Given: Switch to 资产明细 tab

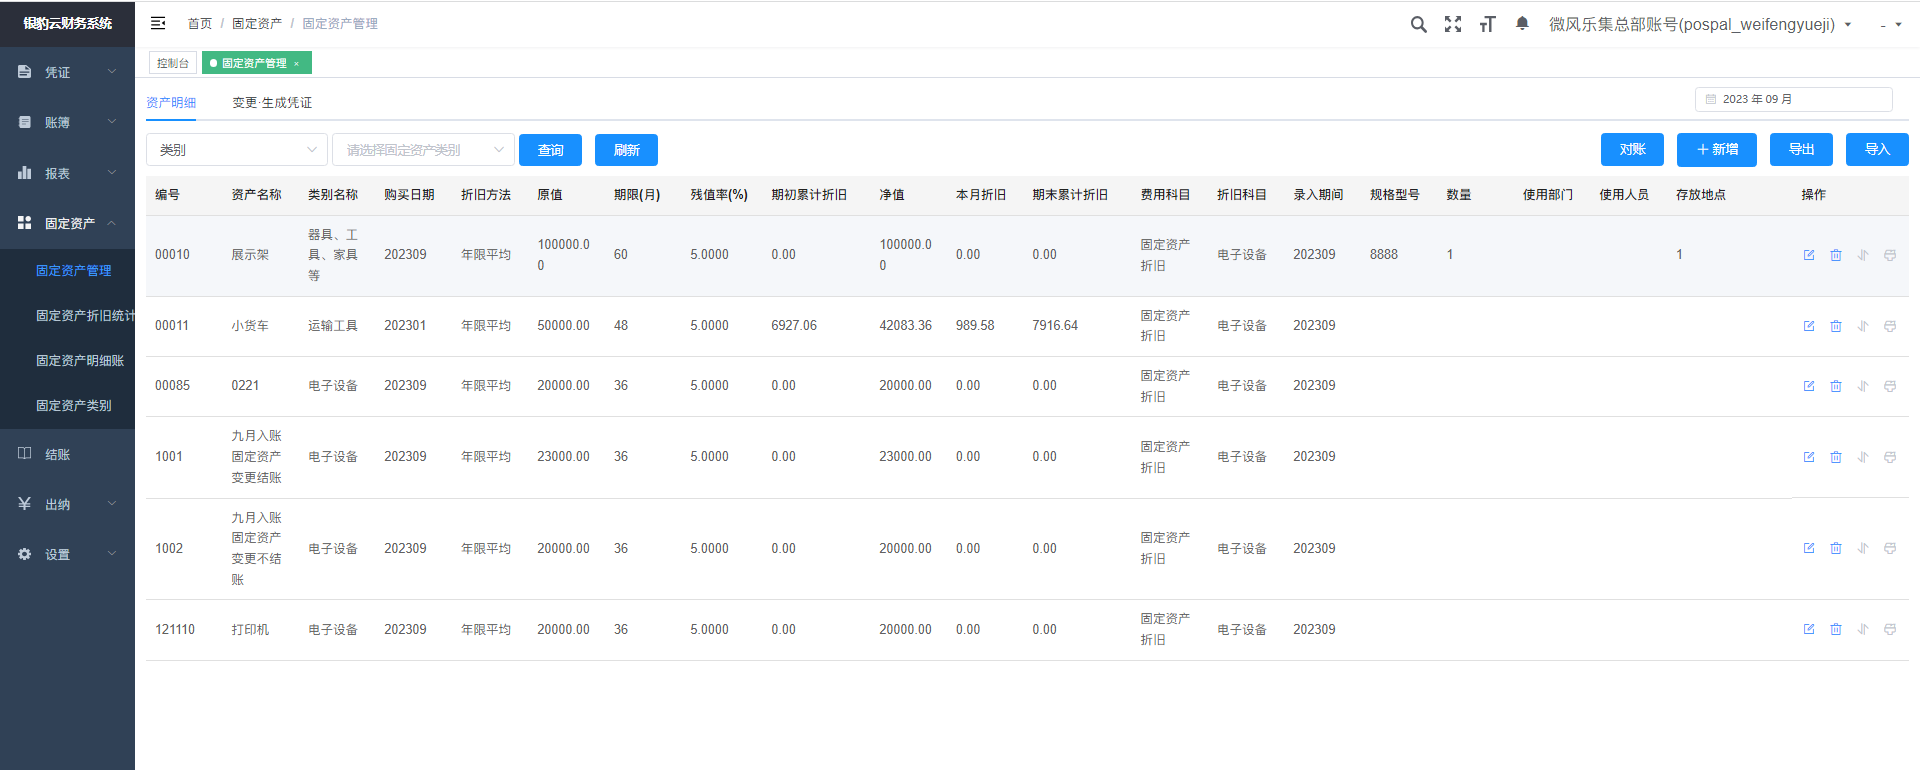Looking at the screenshot, I should (171, 102).
